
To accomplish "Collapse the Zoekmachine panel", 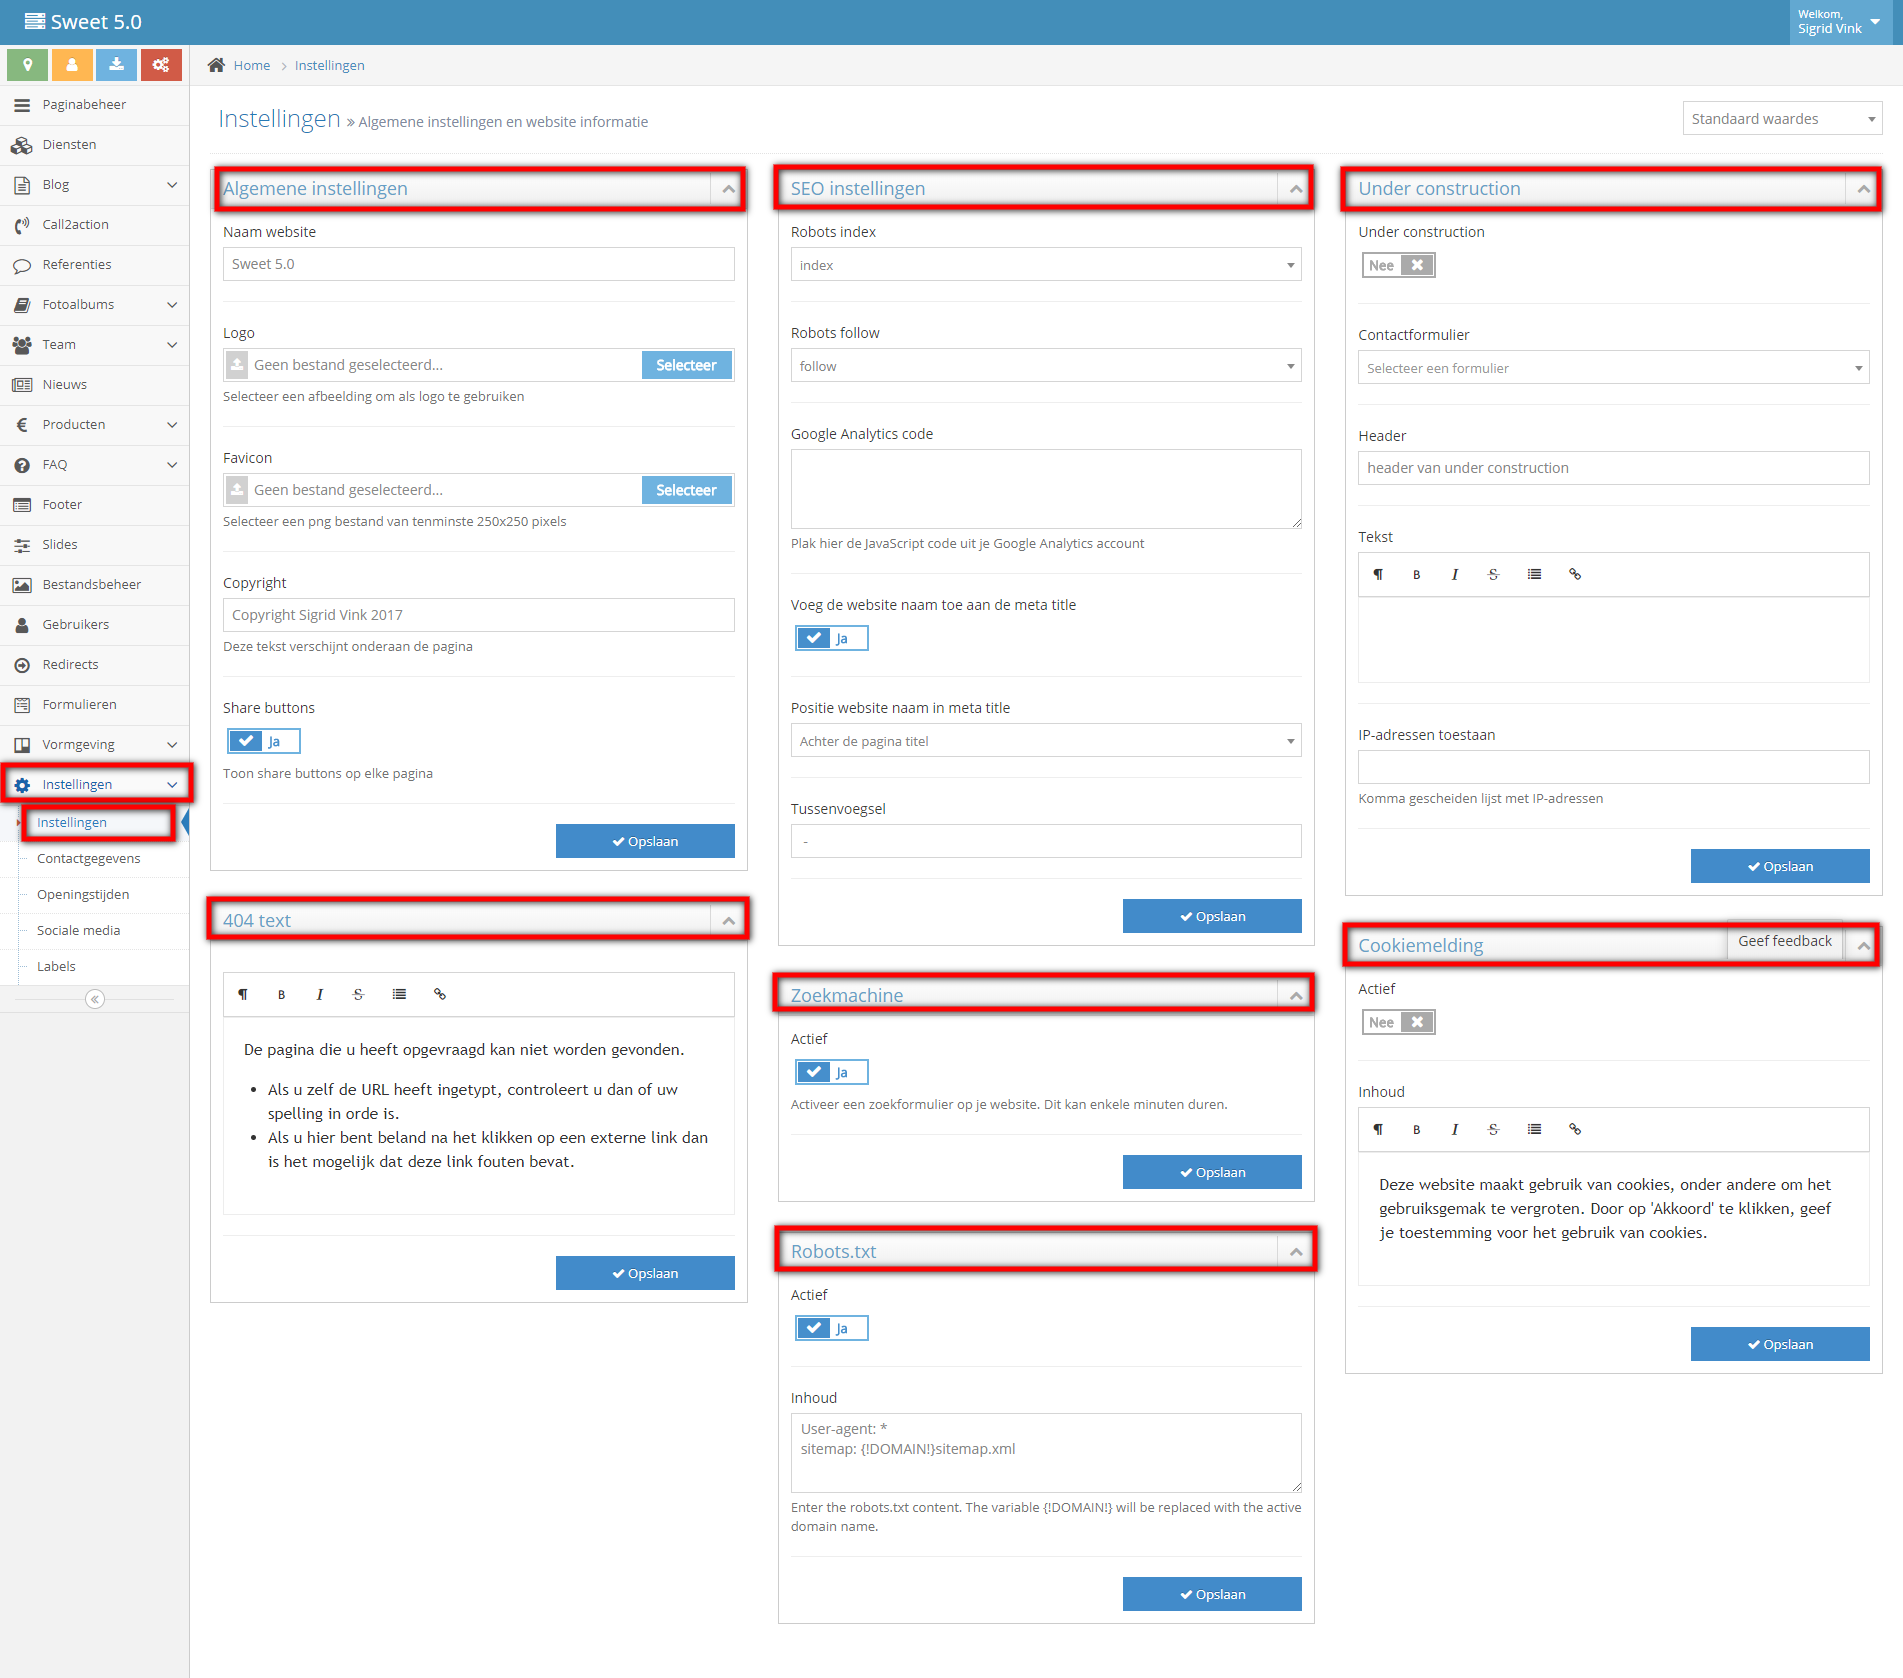I will [1296, 995].
